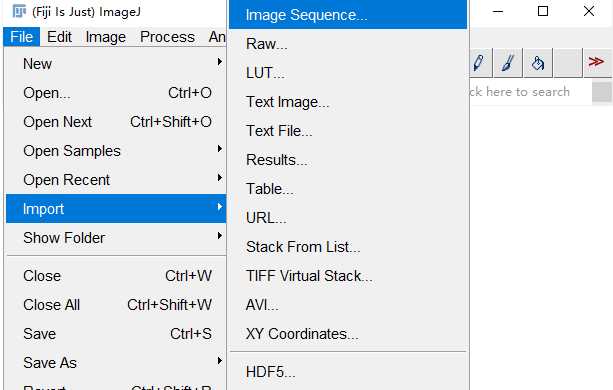Open the Process menu
Viewport: 613px width, 390px height.
pyautogui.click(x=167, y=37)
